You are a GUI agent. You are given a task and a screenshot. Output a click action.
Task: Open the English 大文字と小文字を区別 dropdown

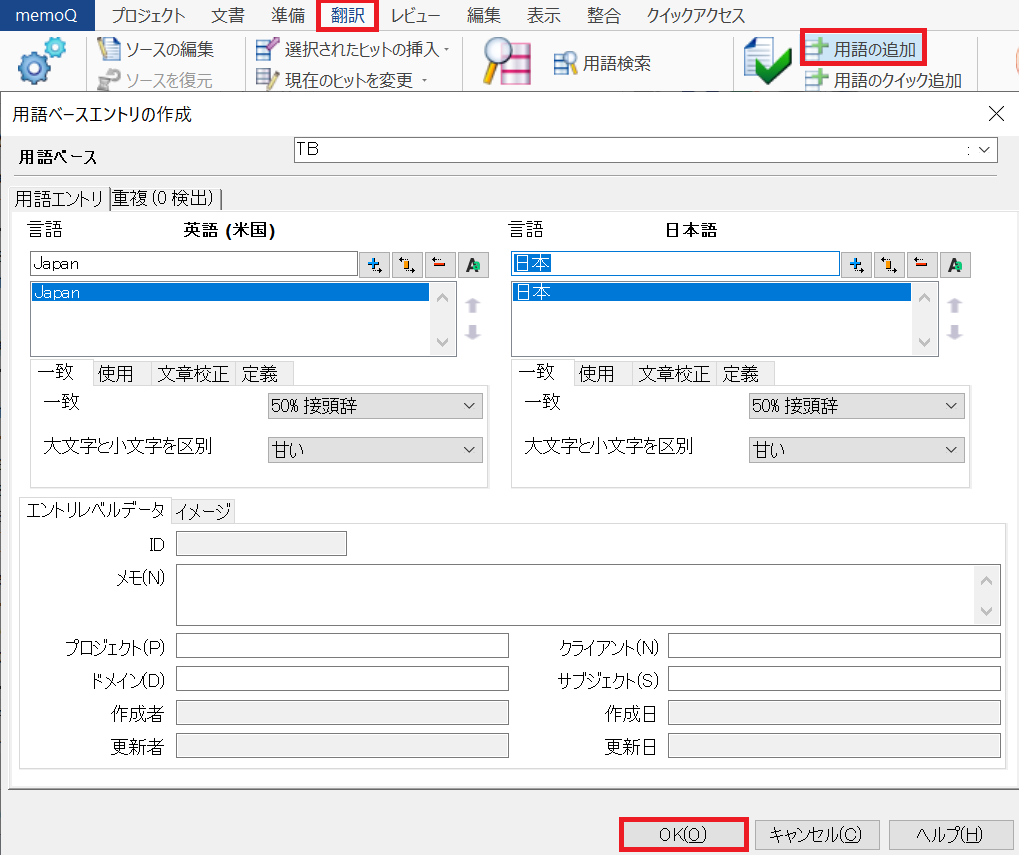tap(375, 450)
